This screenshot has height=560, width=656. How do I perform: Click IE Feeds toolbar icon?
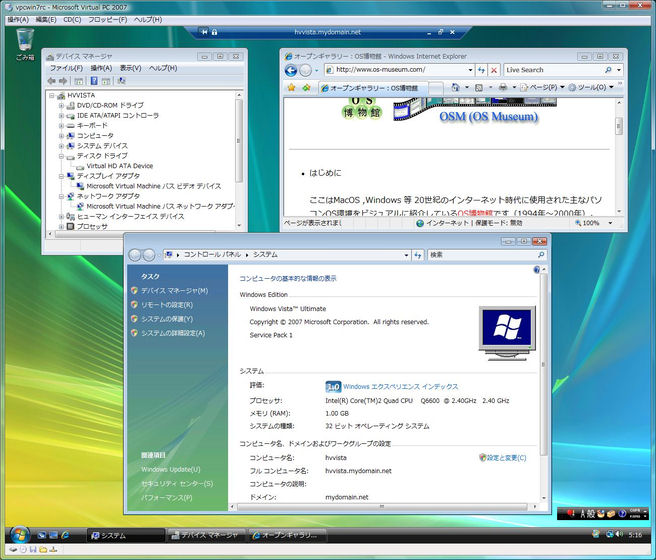[x=479, y=87]
